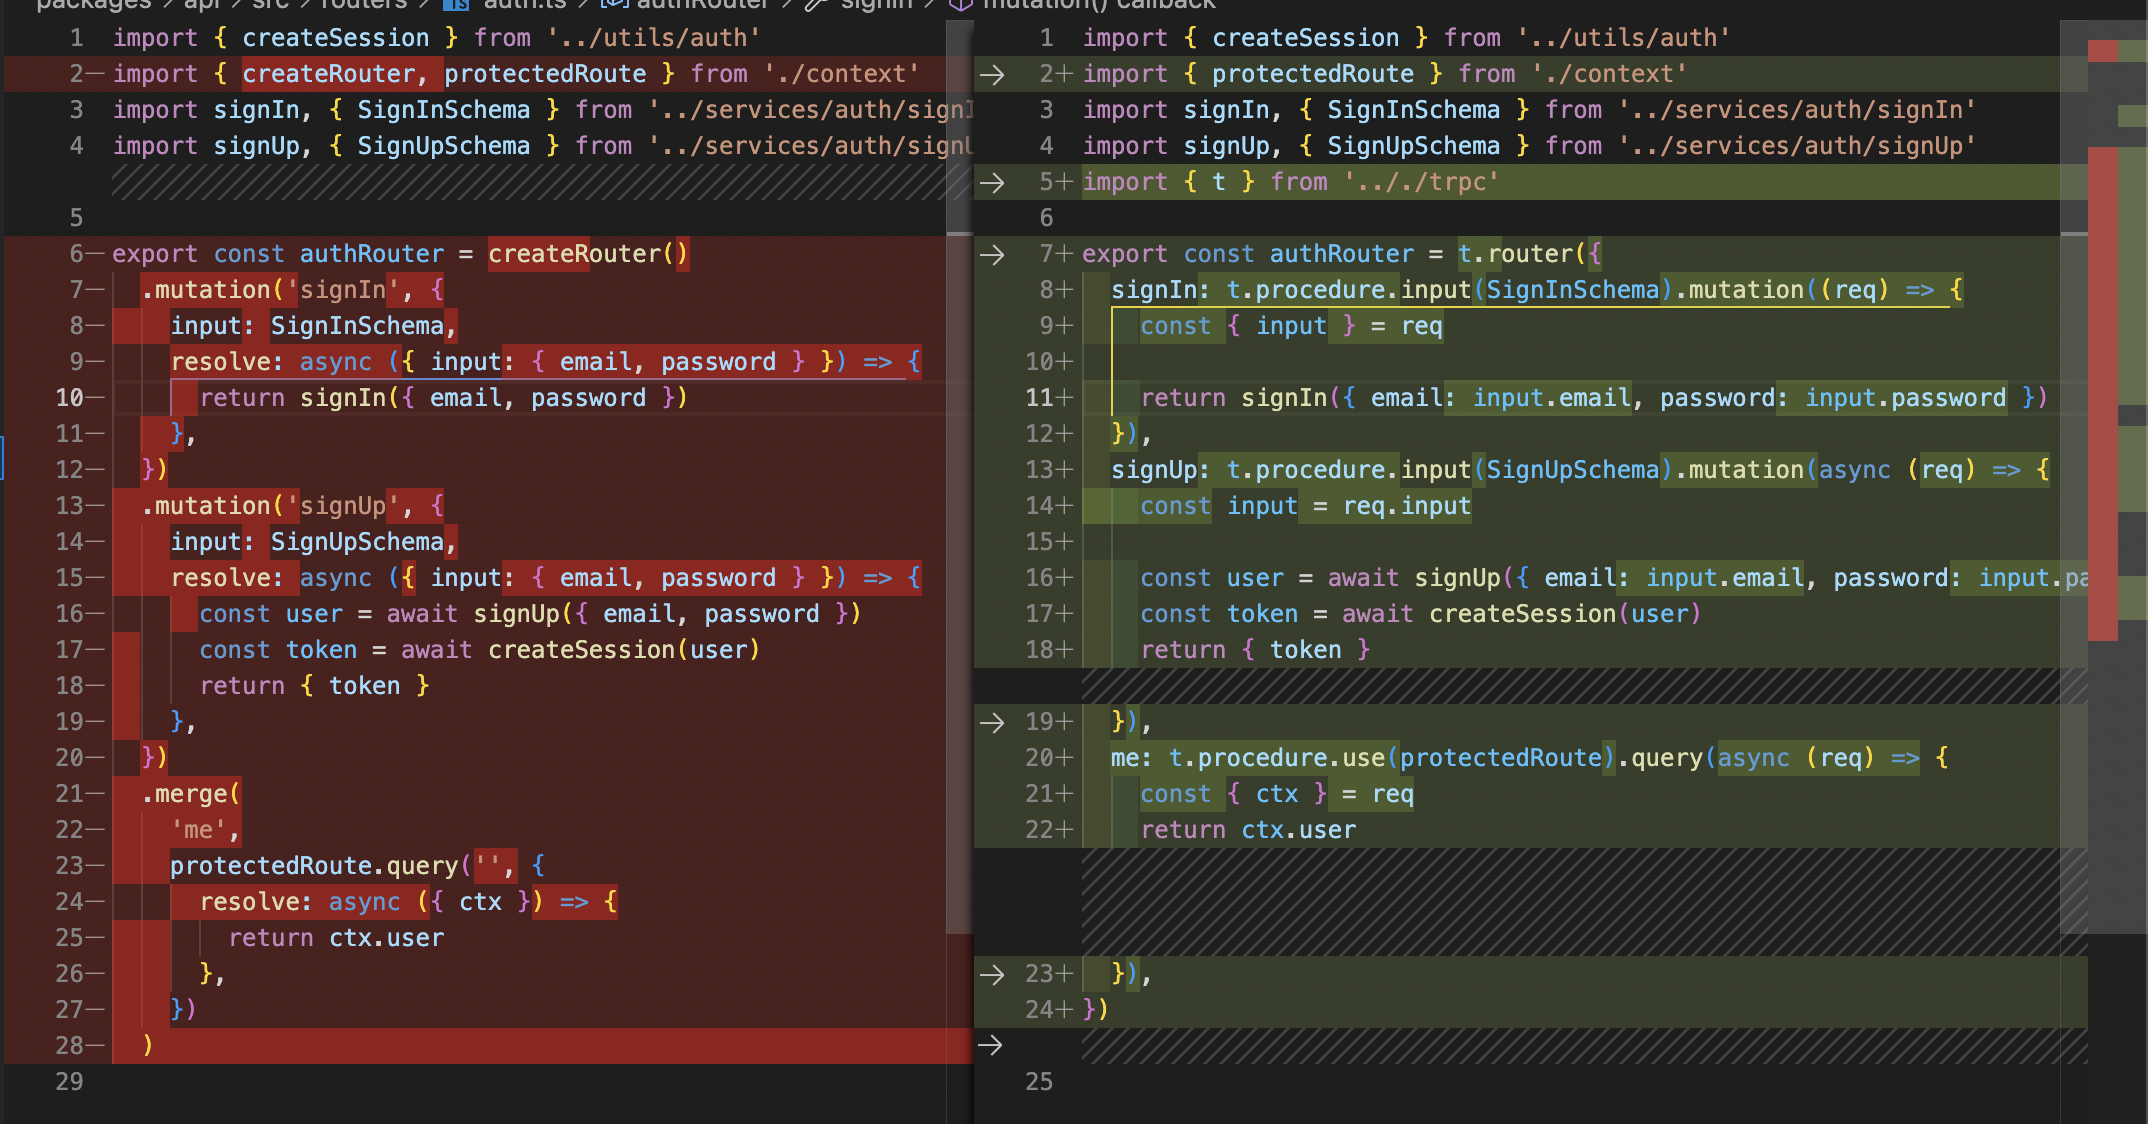
Task: Click line number 11 in the right pane
Action: pos(1038,398)
